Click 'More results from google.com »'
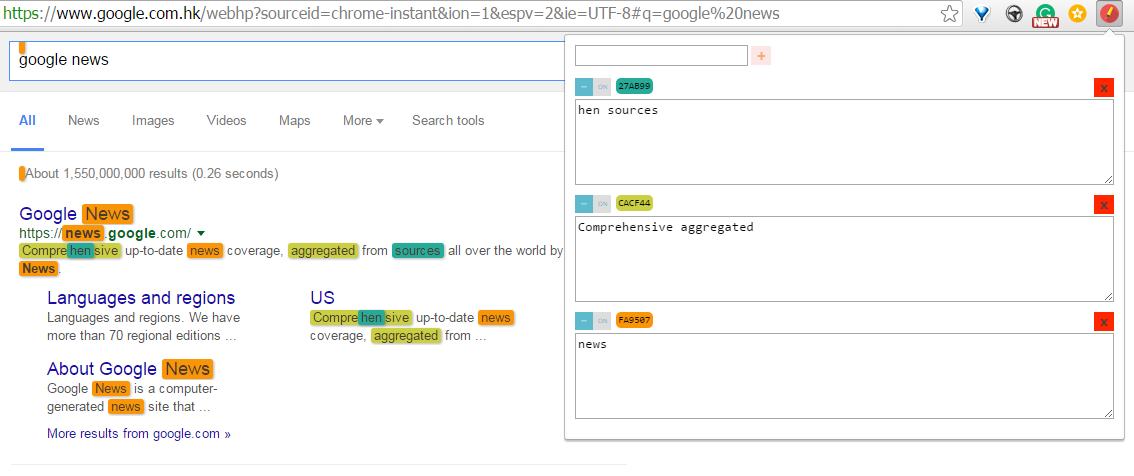Image resolution: width=1134 pixels, height=476 pixels. pos(139,434)
